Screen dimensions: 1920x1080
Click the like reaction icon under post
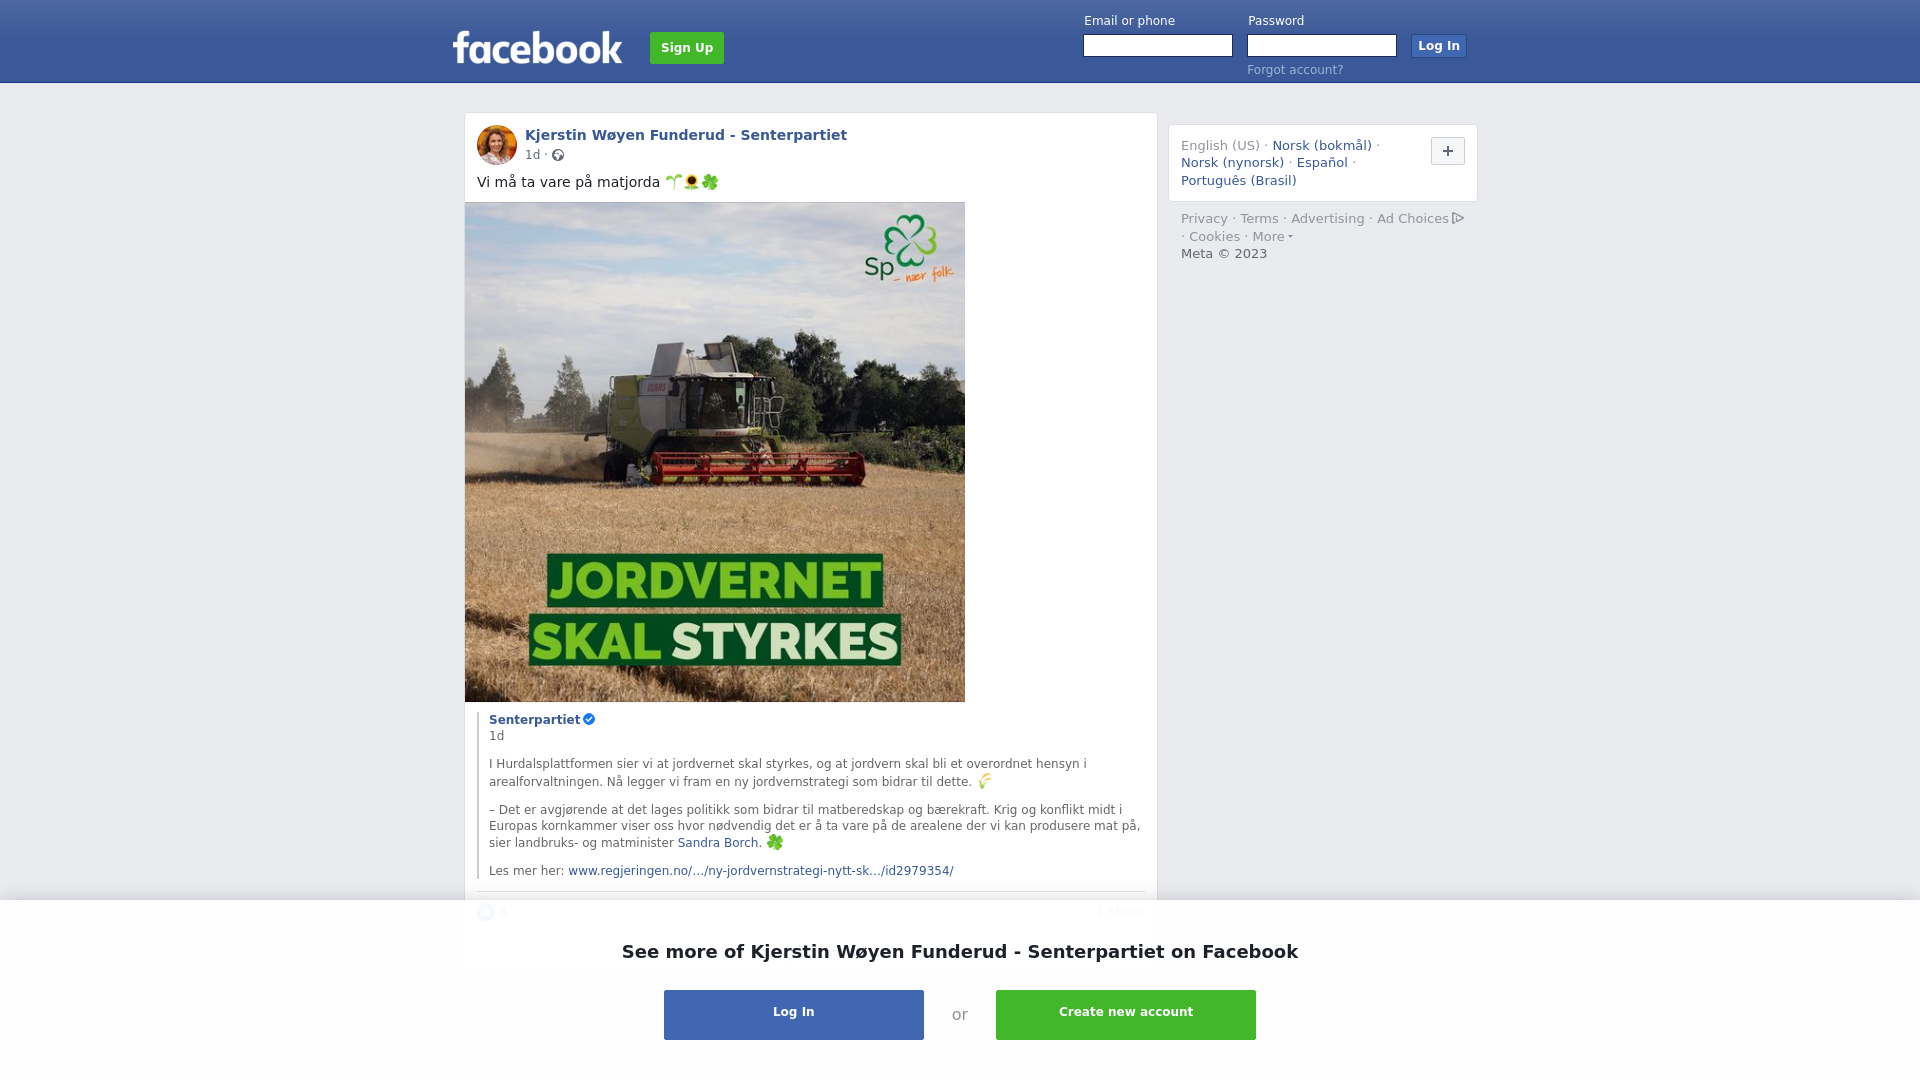486,912
